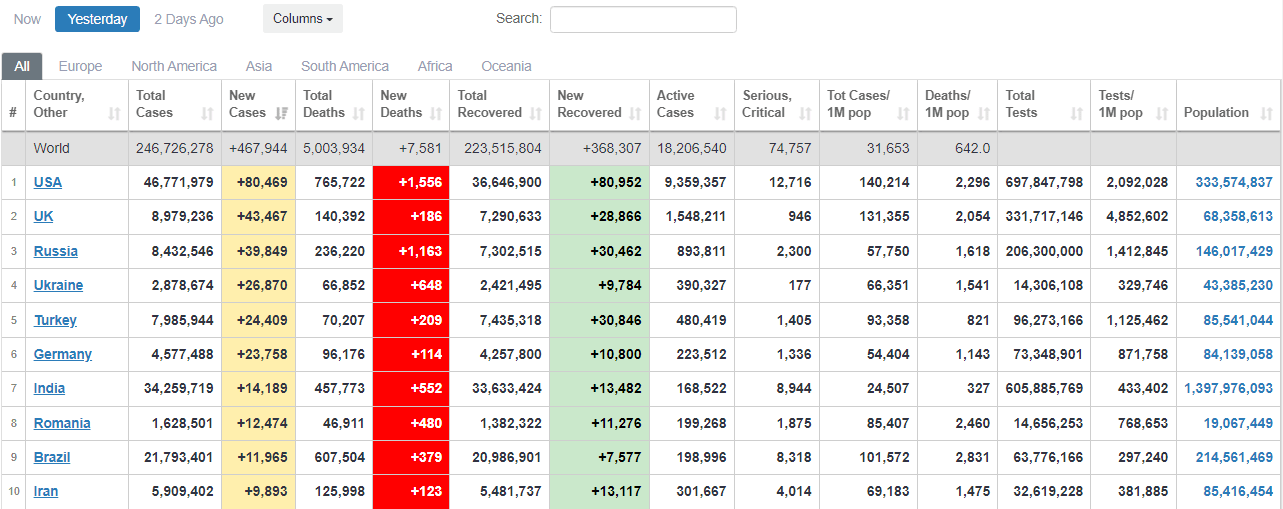1283x509 pixels.
Task: Click sort arrows in Serious, Critical header
Action: (805, 114)
